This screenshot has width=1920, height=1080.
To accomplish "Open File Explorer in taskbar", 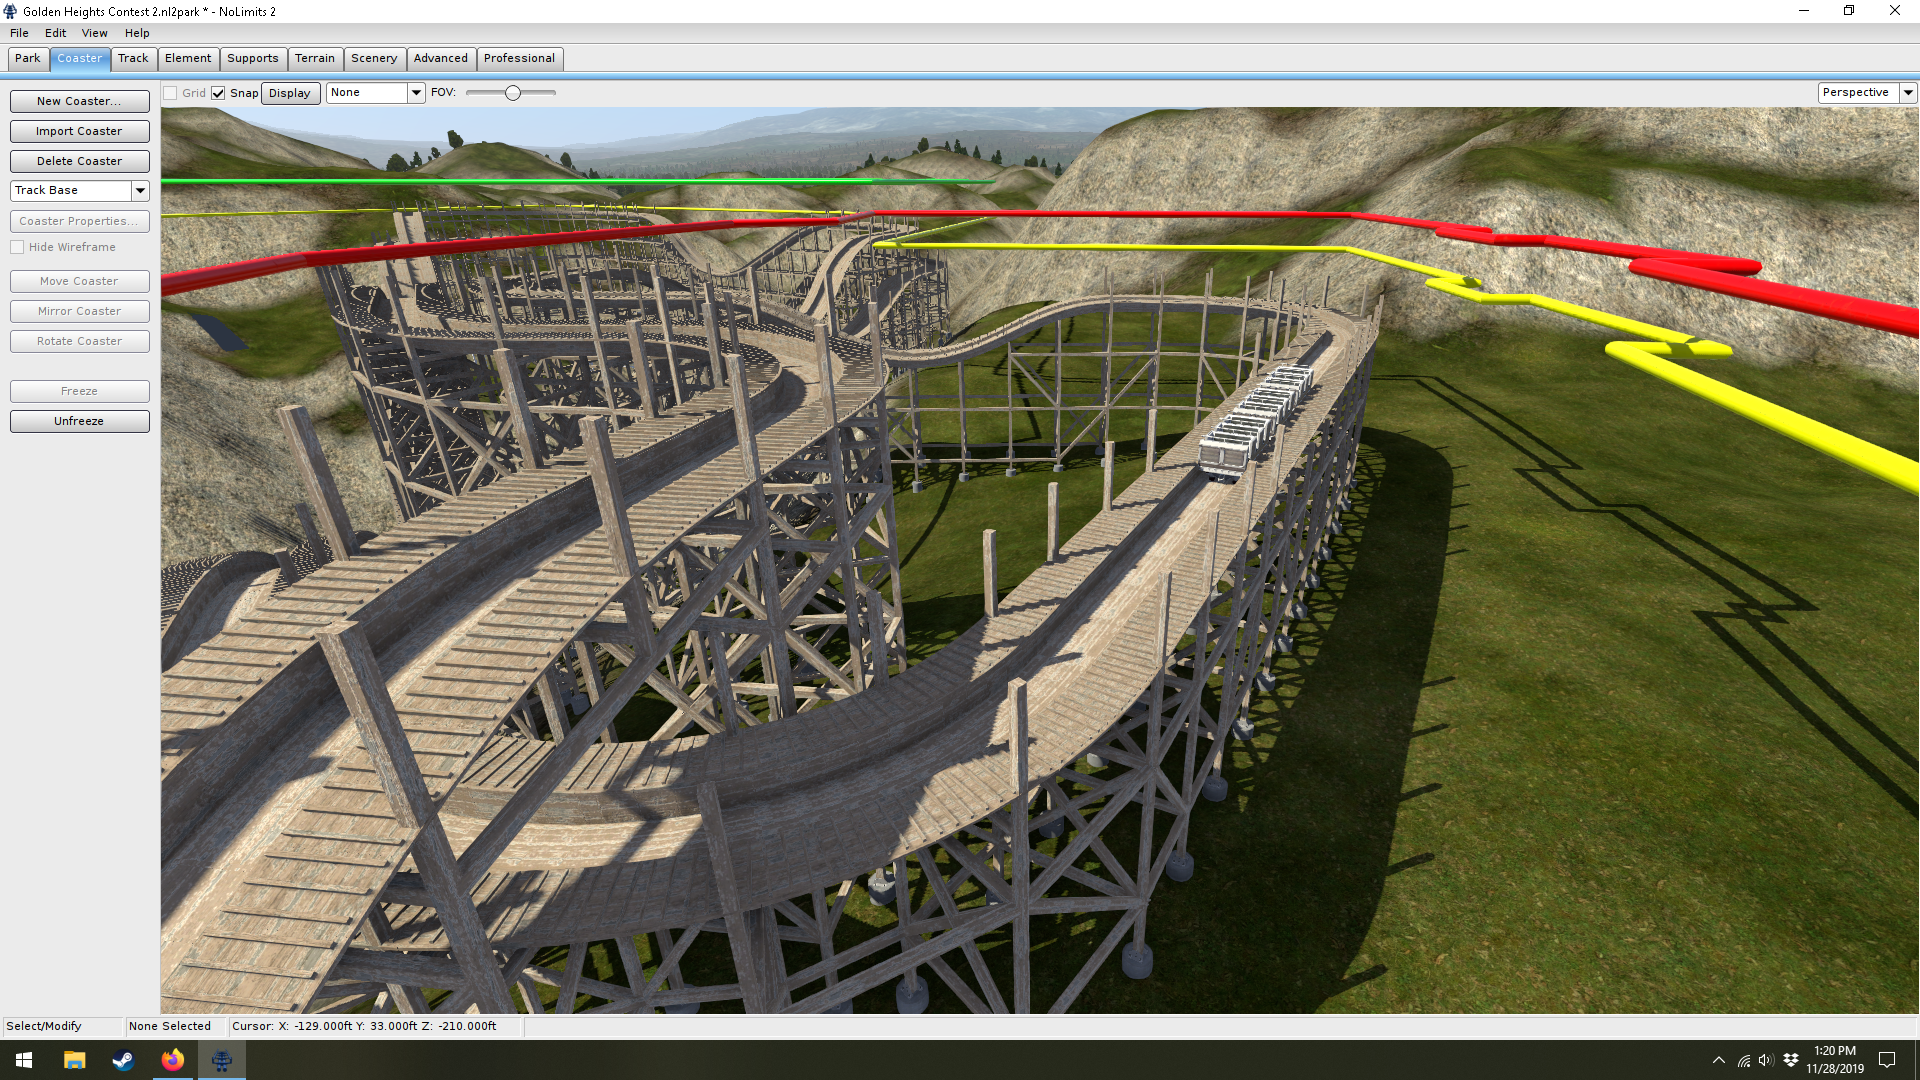I will tap(74, 1060).
